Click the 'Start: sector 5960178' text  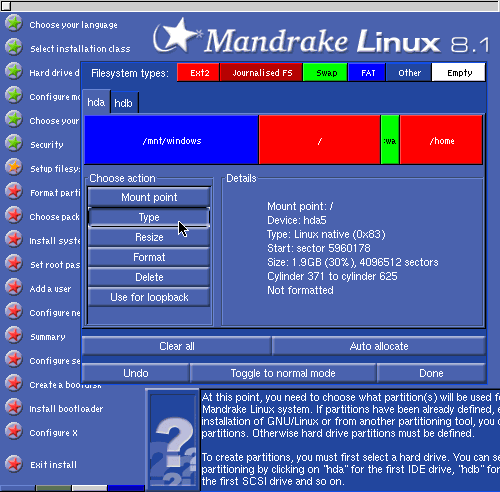[x=319, y=248]
